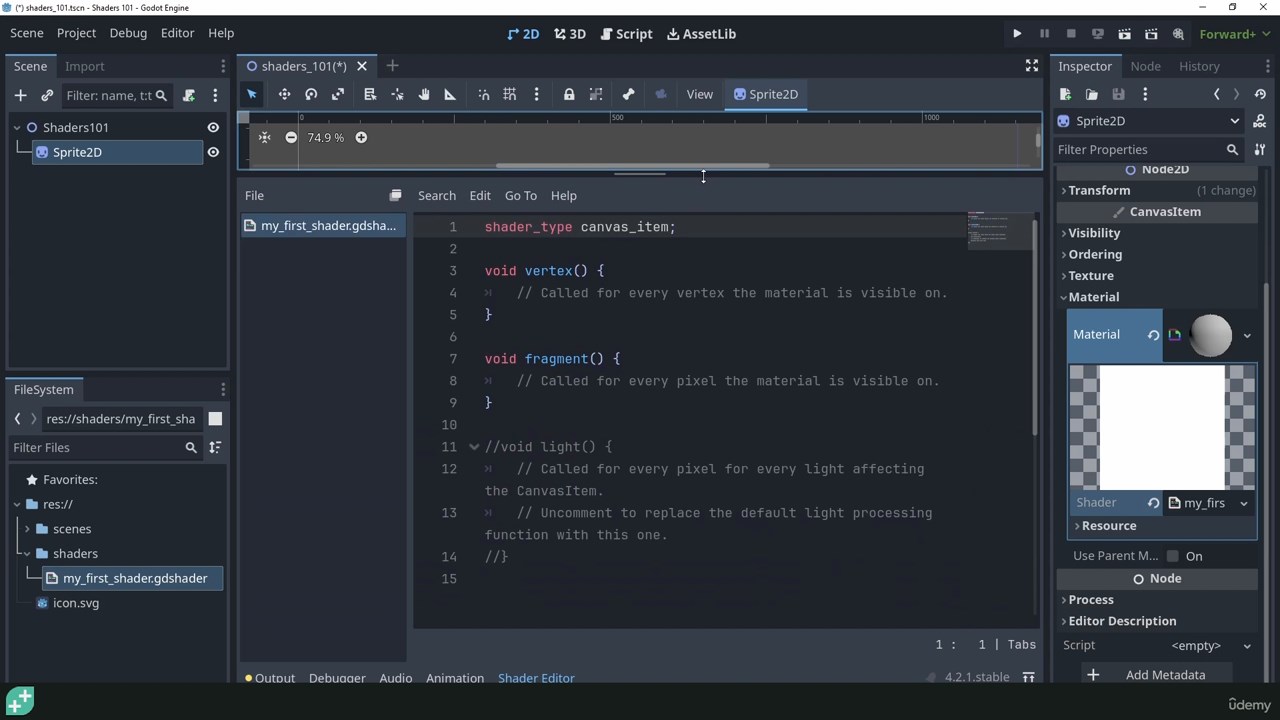
Task: Open the Forward+ renderer dropdown
Action: [x=1234, y=34]
